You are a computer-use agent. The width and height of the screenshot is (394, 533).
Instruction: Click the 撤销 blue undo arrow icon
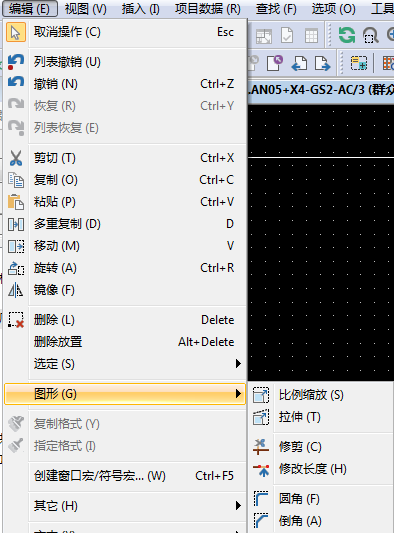click(16, 83)
